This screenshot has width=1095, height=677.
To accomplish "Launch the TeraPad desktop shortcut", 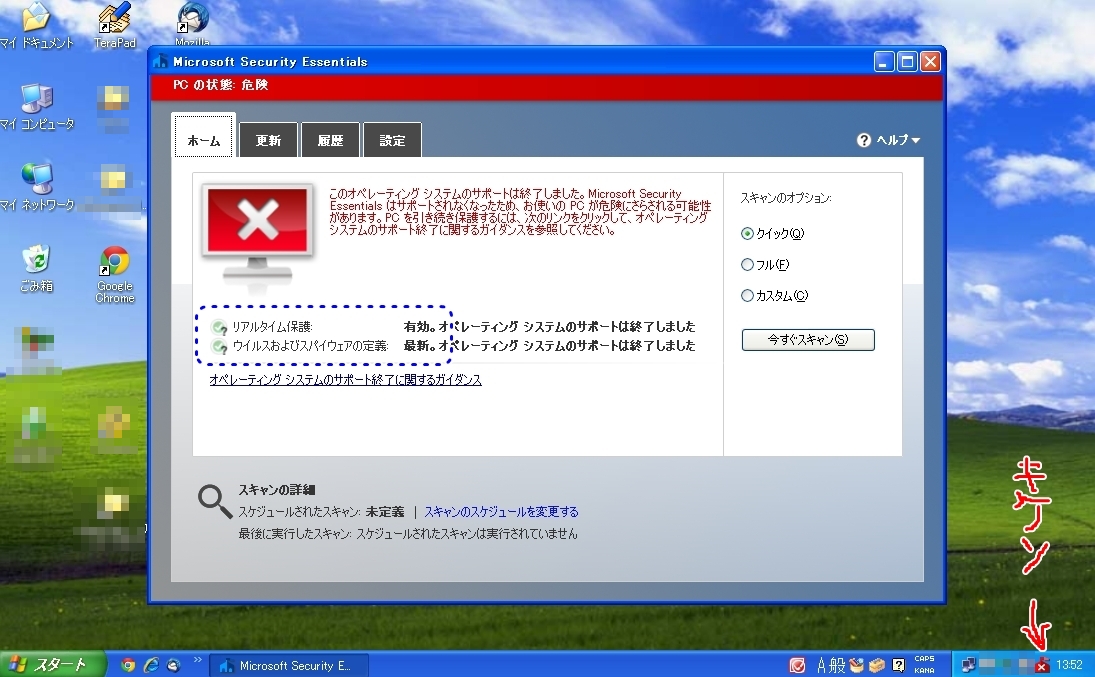I will point(115,25).
